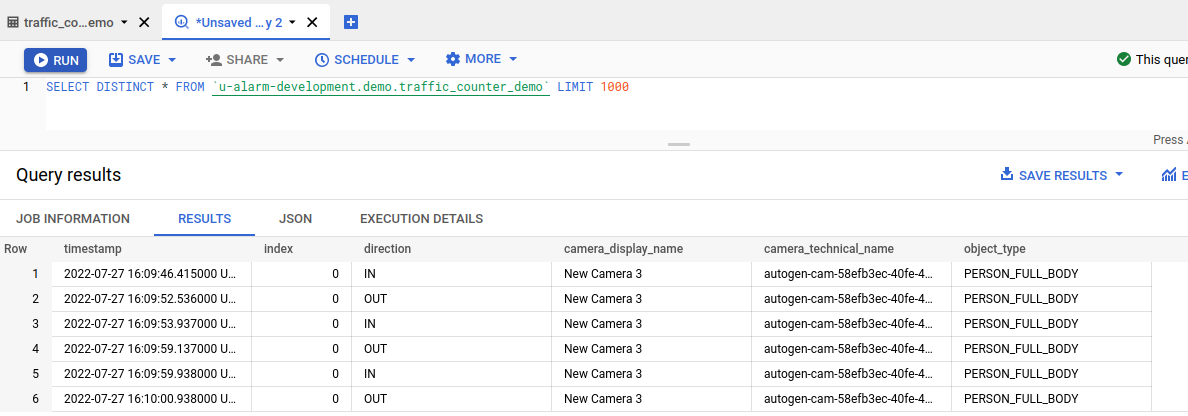Run the SQL query

(x=56, y=60)
